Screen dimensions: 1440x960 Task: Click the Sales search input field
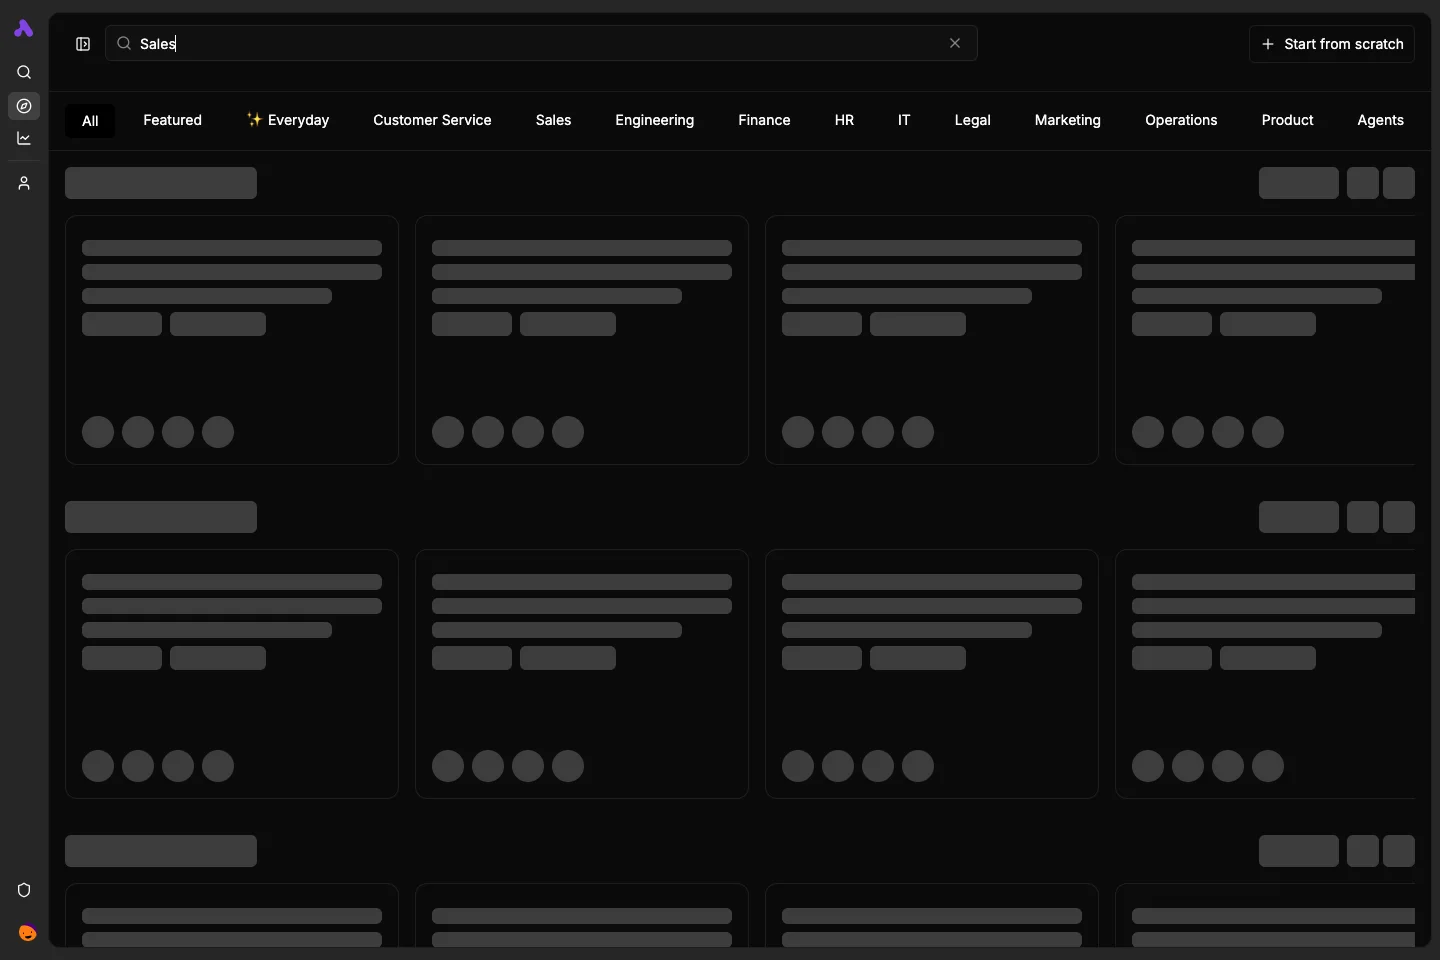(541, 43)
